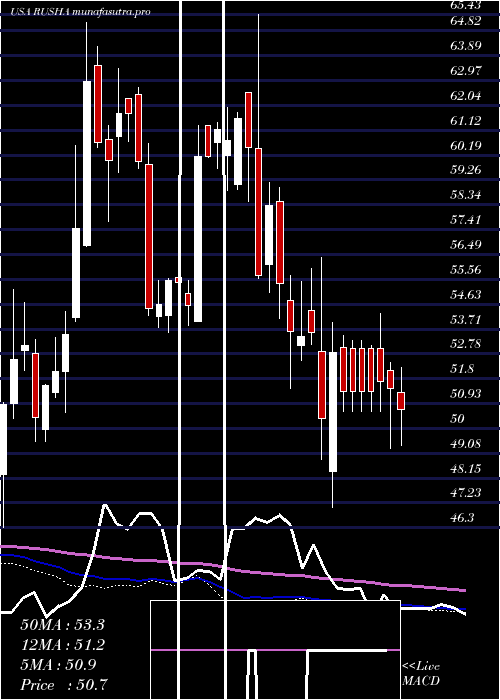This screenshot has height=700, width=500.
Task: Click the 65.43 price axis label
Action: (465, 4)
